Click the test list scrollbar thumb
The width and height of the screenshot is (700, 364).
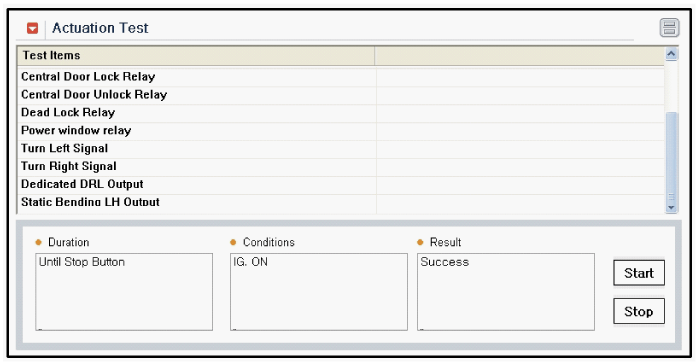coord(671,156)
